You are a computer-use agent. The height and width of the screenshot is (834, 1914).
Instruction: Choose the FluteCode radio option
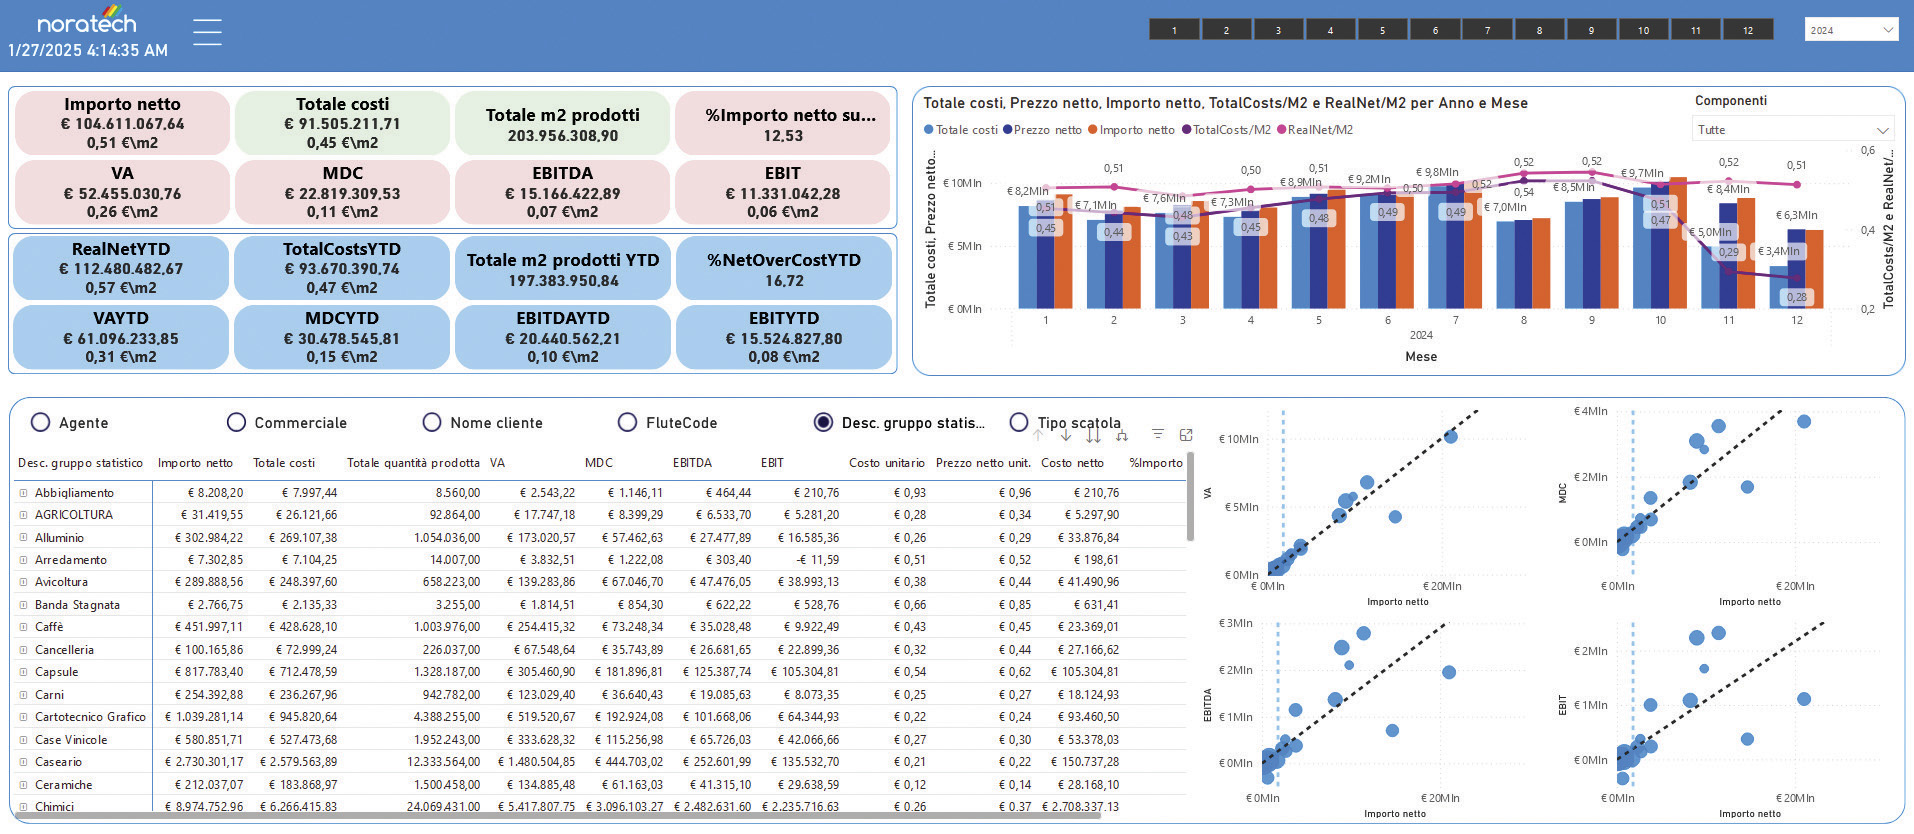[x=627, y=422]
